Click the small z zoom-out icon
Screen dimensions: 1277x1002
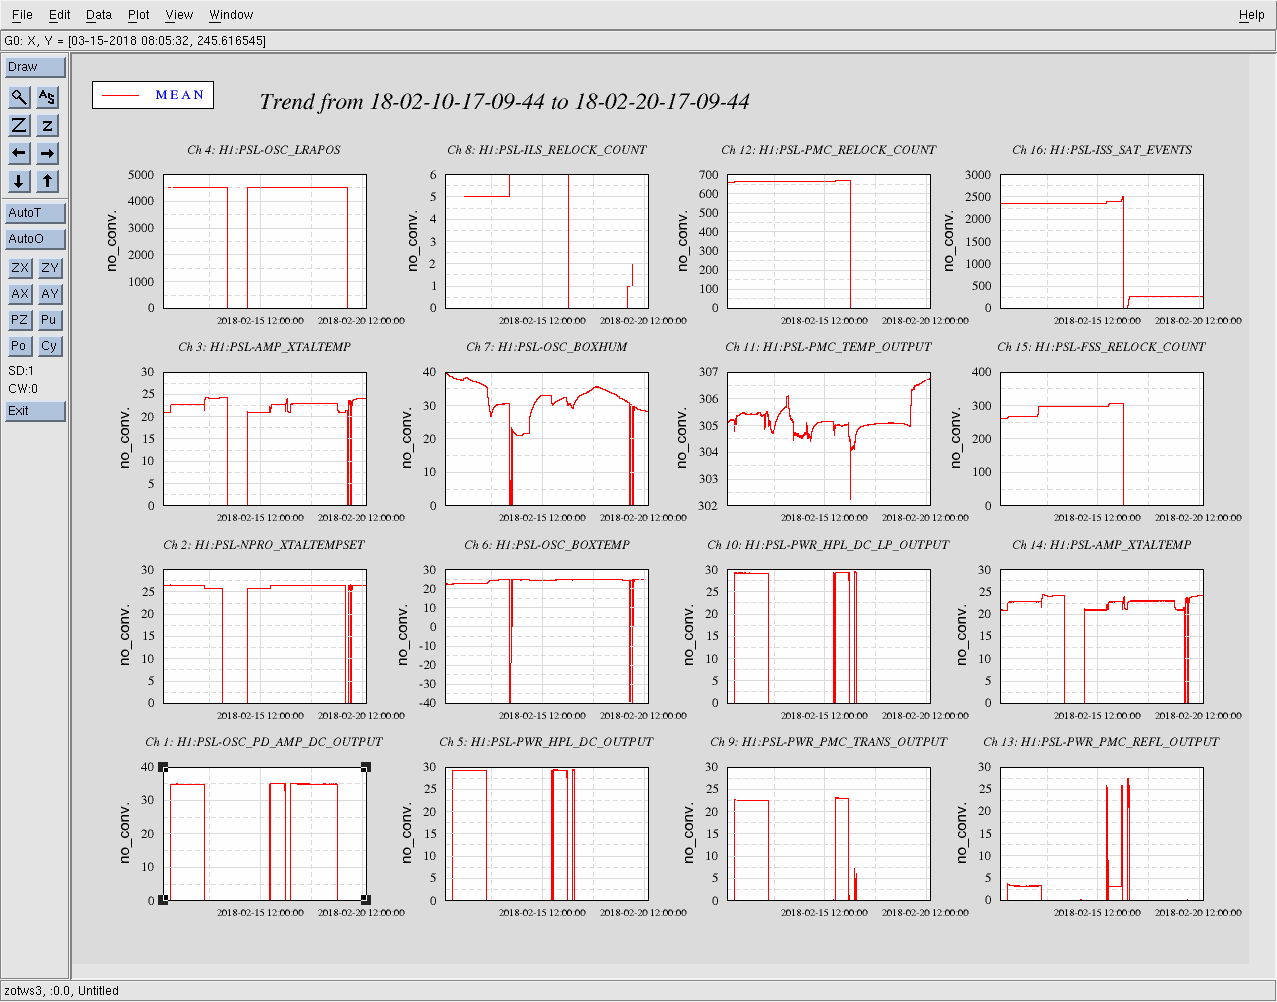47,125
